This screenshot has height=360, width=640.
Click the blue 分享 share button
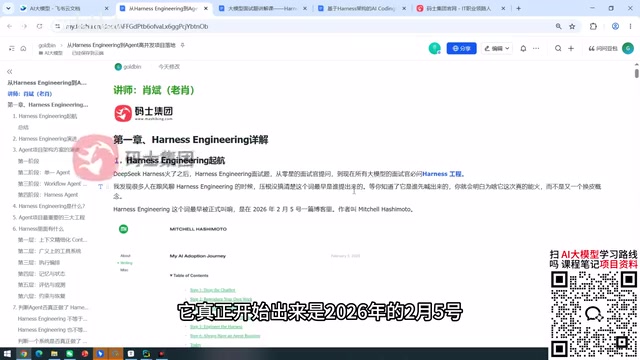point(461,48)
